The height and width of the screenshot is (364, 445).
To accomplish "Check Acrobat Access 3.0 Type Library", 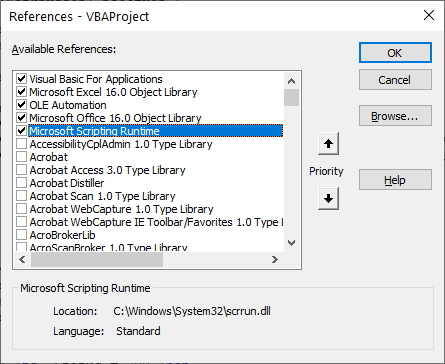I will [21, 170].
